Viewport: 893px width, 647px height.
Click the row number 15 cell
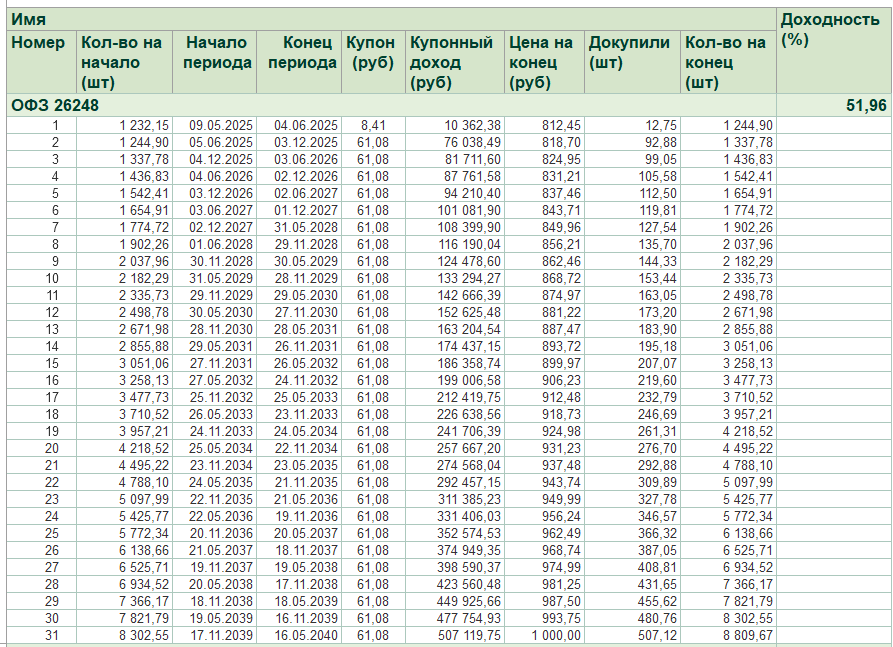coord(52,363)
